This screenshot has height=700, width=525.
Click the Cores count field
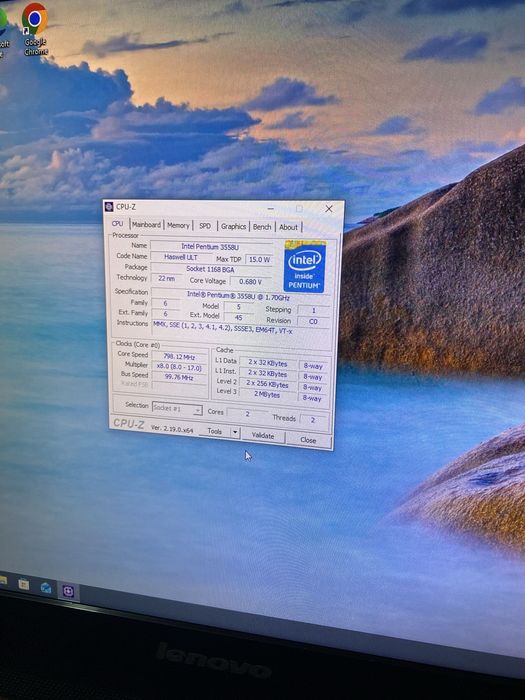coord(247,414)
